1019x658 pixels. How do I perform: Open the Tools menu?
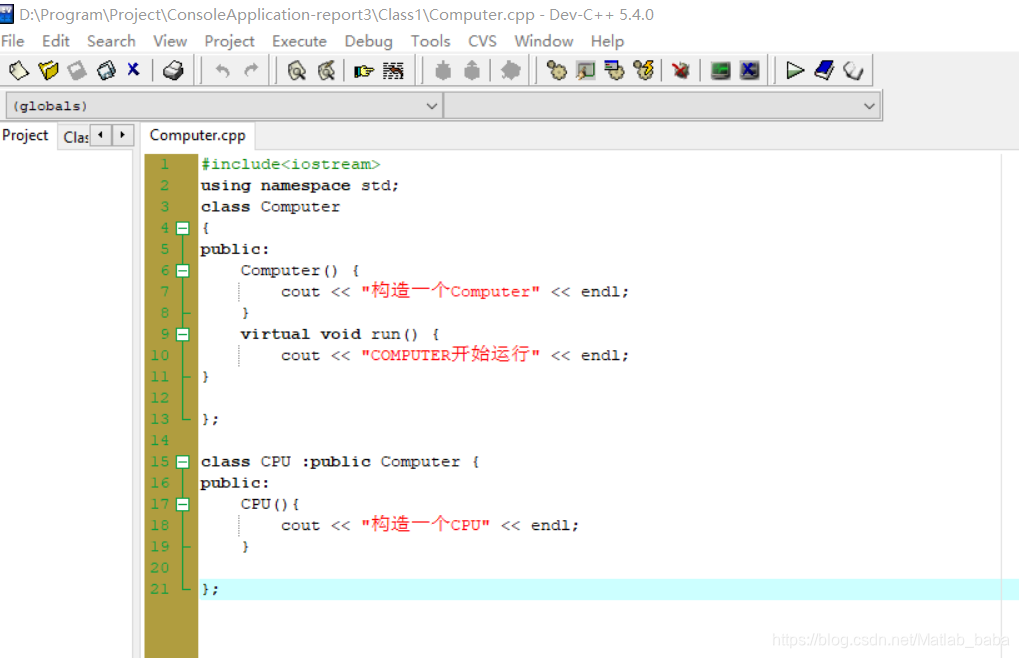point(430,41)
